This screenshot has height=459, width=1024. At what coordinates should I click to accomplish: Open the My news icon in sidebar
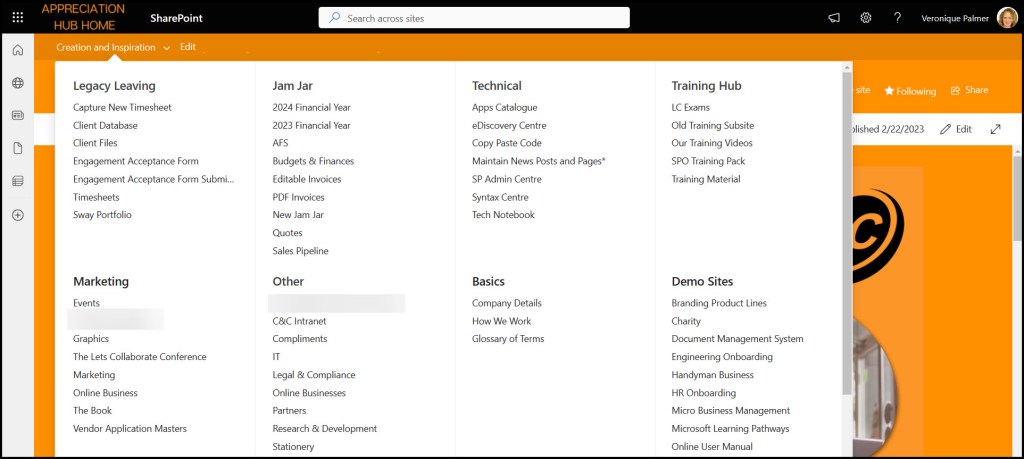click(17, 115)
